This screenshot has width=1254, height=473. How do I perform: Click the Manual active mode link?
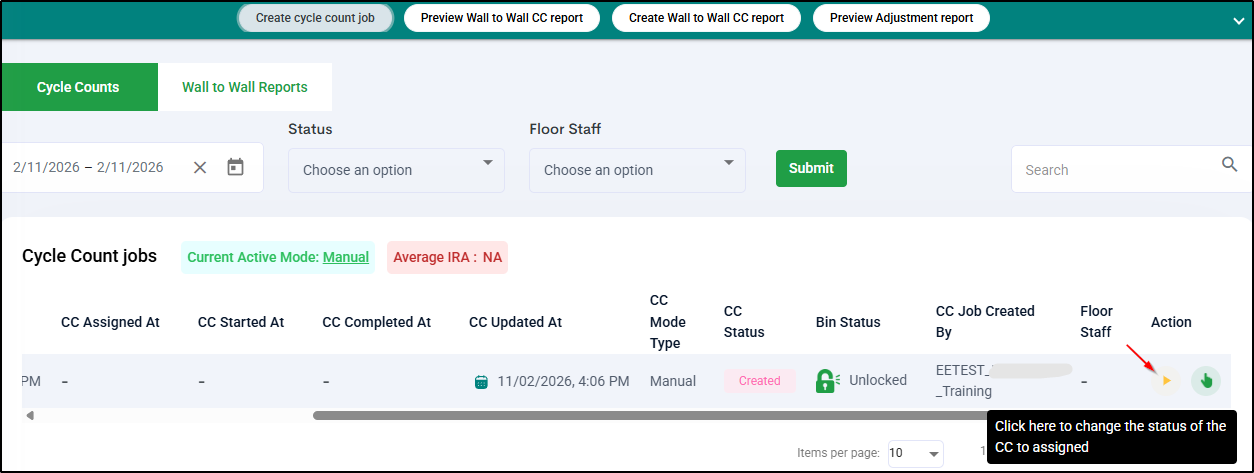(346, 257)
